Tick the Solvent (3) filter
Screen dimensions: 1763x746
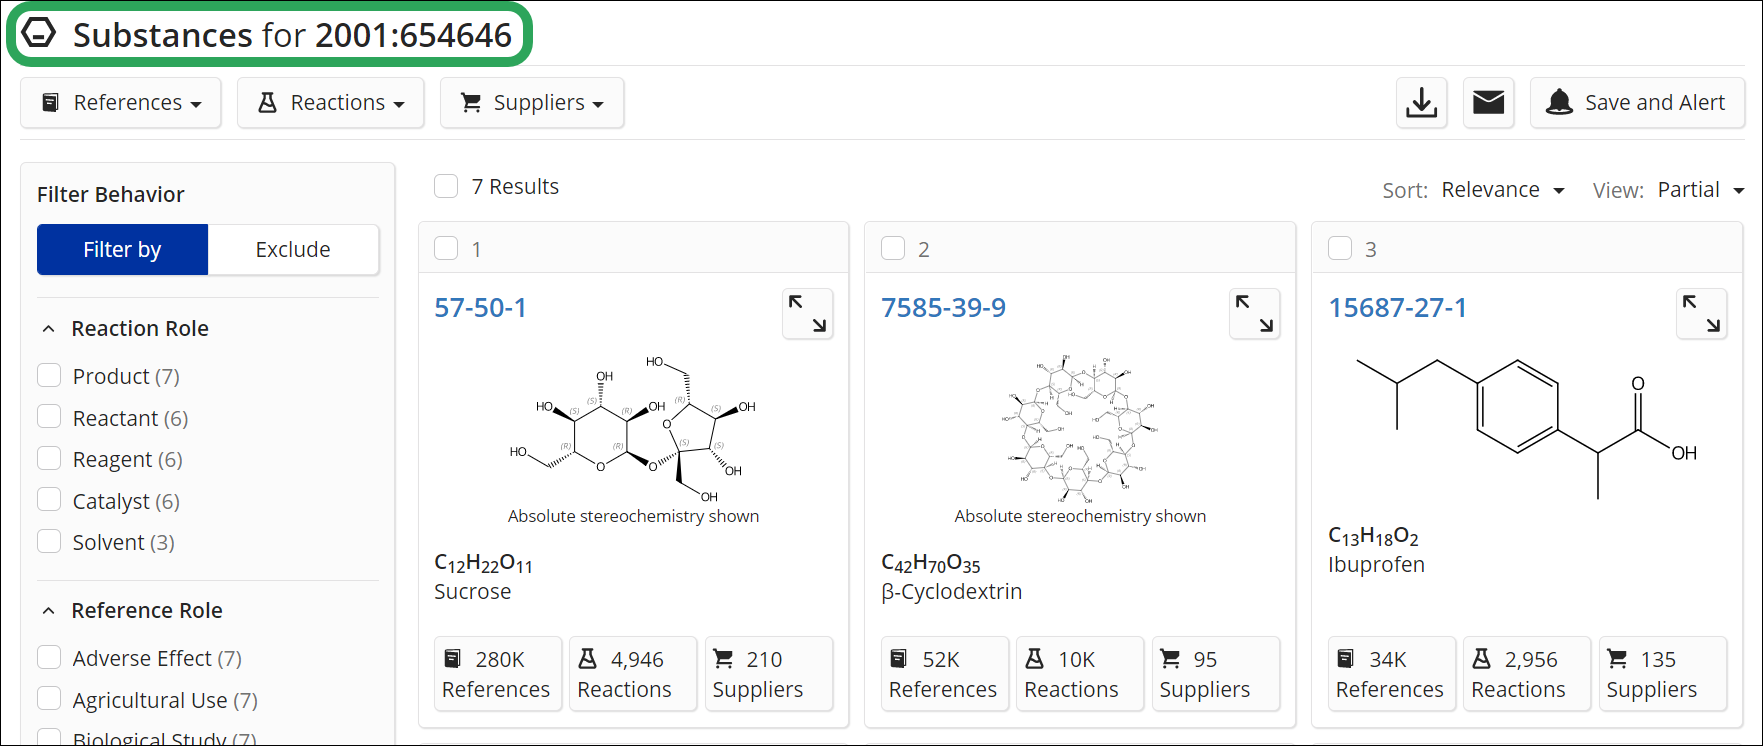click(49, 541)
